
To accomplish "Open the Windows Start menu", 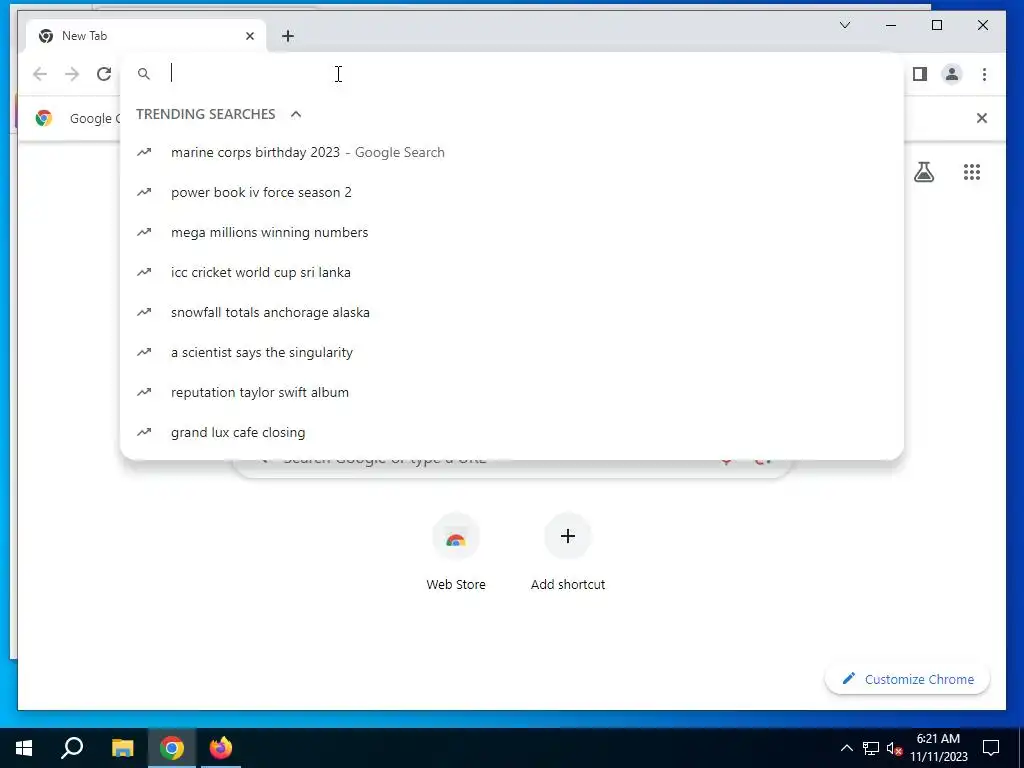I will coord(24,748).
